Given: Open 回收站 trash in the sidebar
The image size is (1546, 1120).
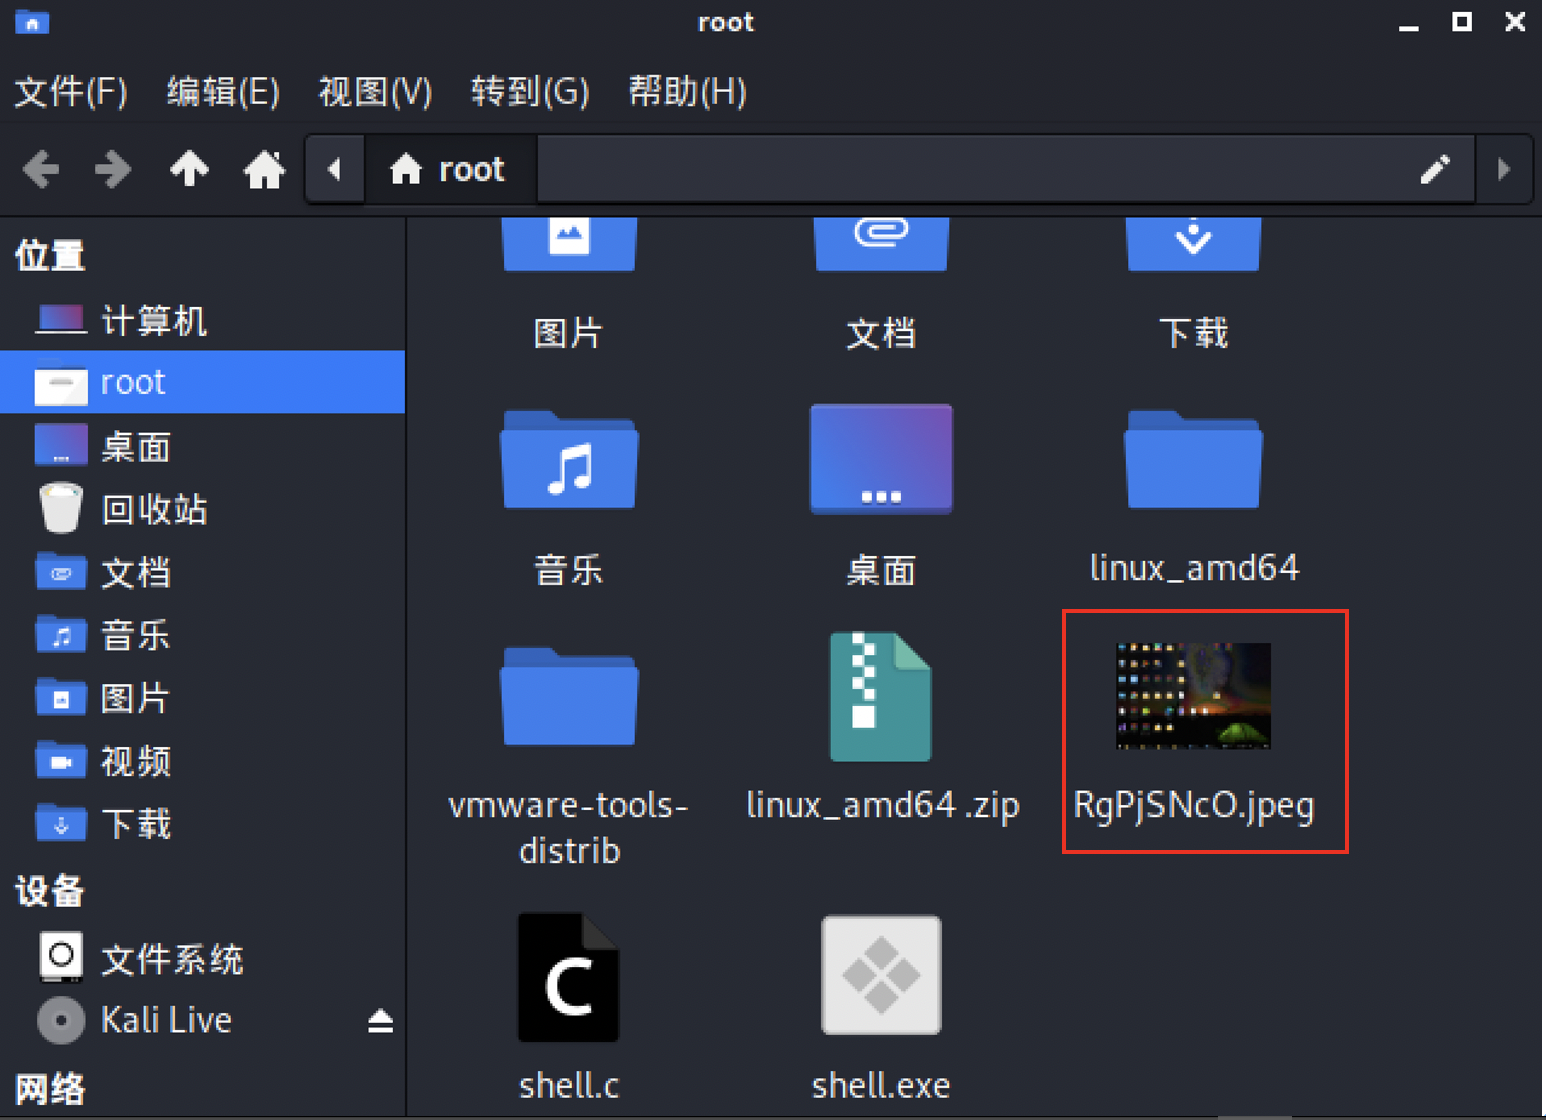Looking at the screenshot, I should coord(203,509).
